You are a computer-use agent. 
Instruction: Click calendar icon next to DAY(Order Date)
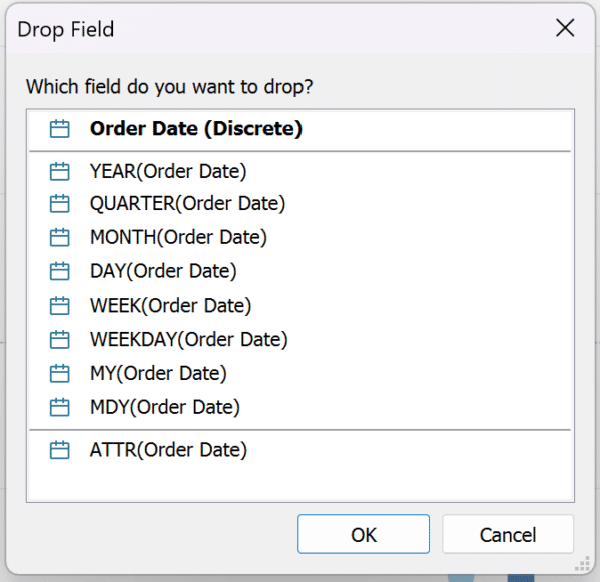(60, 272)
